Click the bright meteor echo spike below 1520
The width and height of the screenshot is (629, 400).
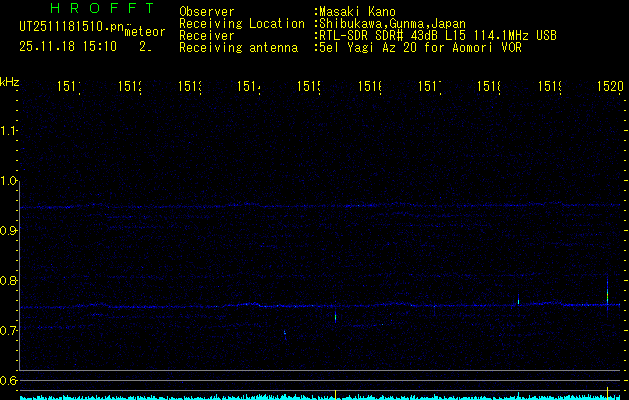pyautogui.click(x=607, y=293)
